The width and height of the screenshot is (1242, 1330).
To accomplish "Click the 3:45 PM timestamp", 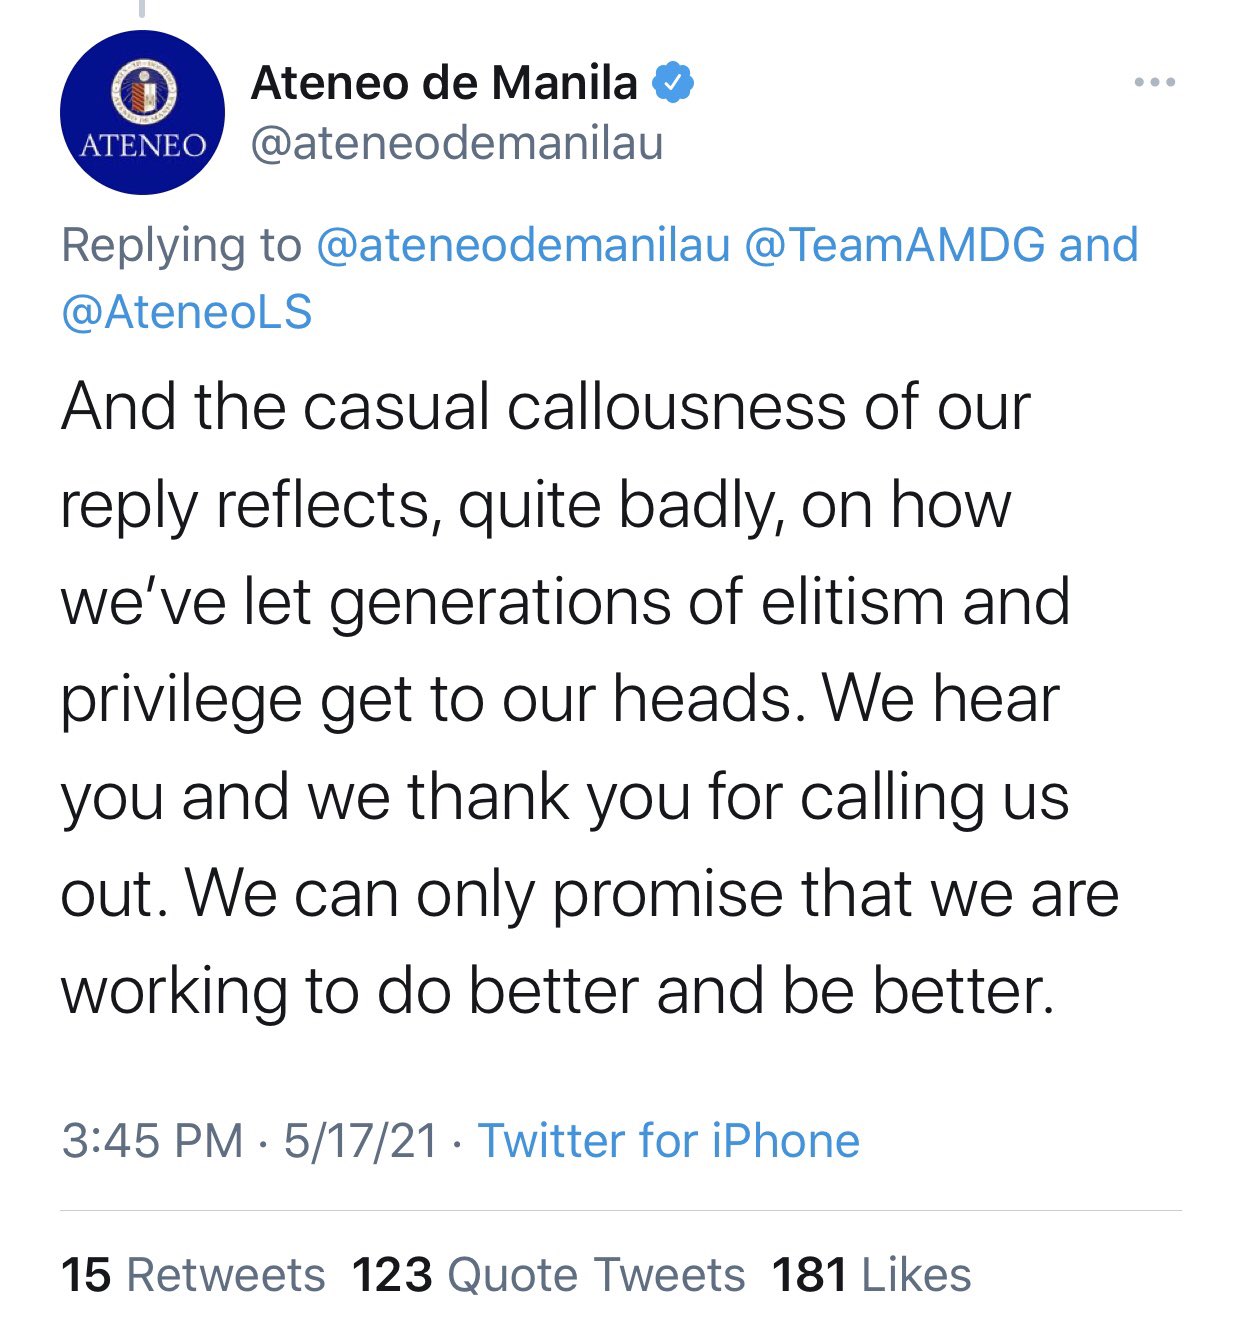I will (x=152, y=1141).
